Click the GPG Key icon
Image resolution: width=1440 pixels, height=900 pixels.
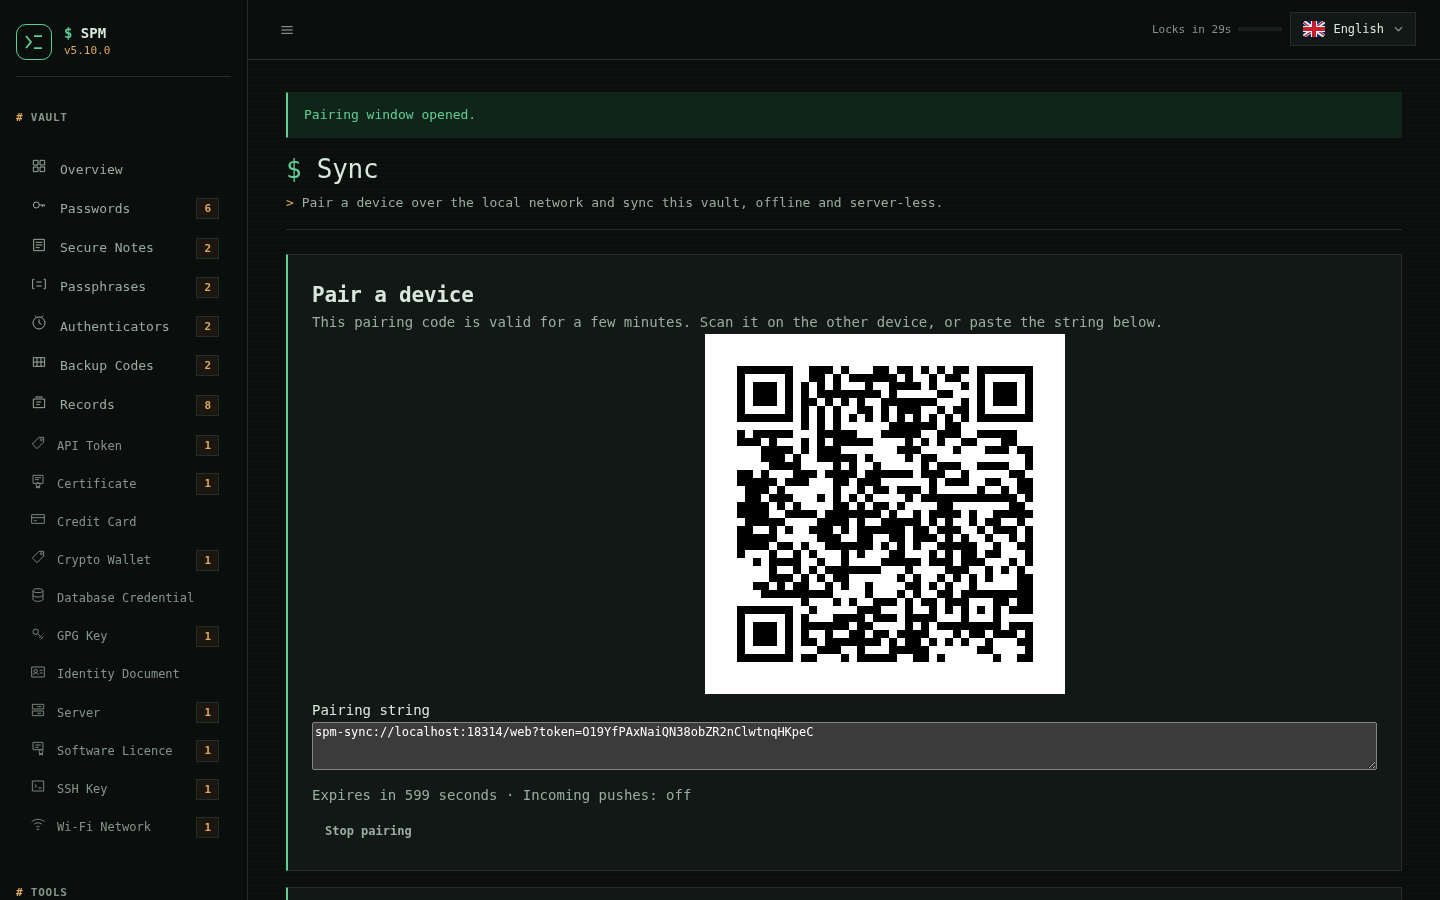coord(38,633)
